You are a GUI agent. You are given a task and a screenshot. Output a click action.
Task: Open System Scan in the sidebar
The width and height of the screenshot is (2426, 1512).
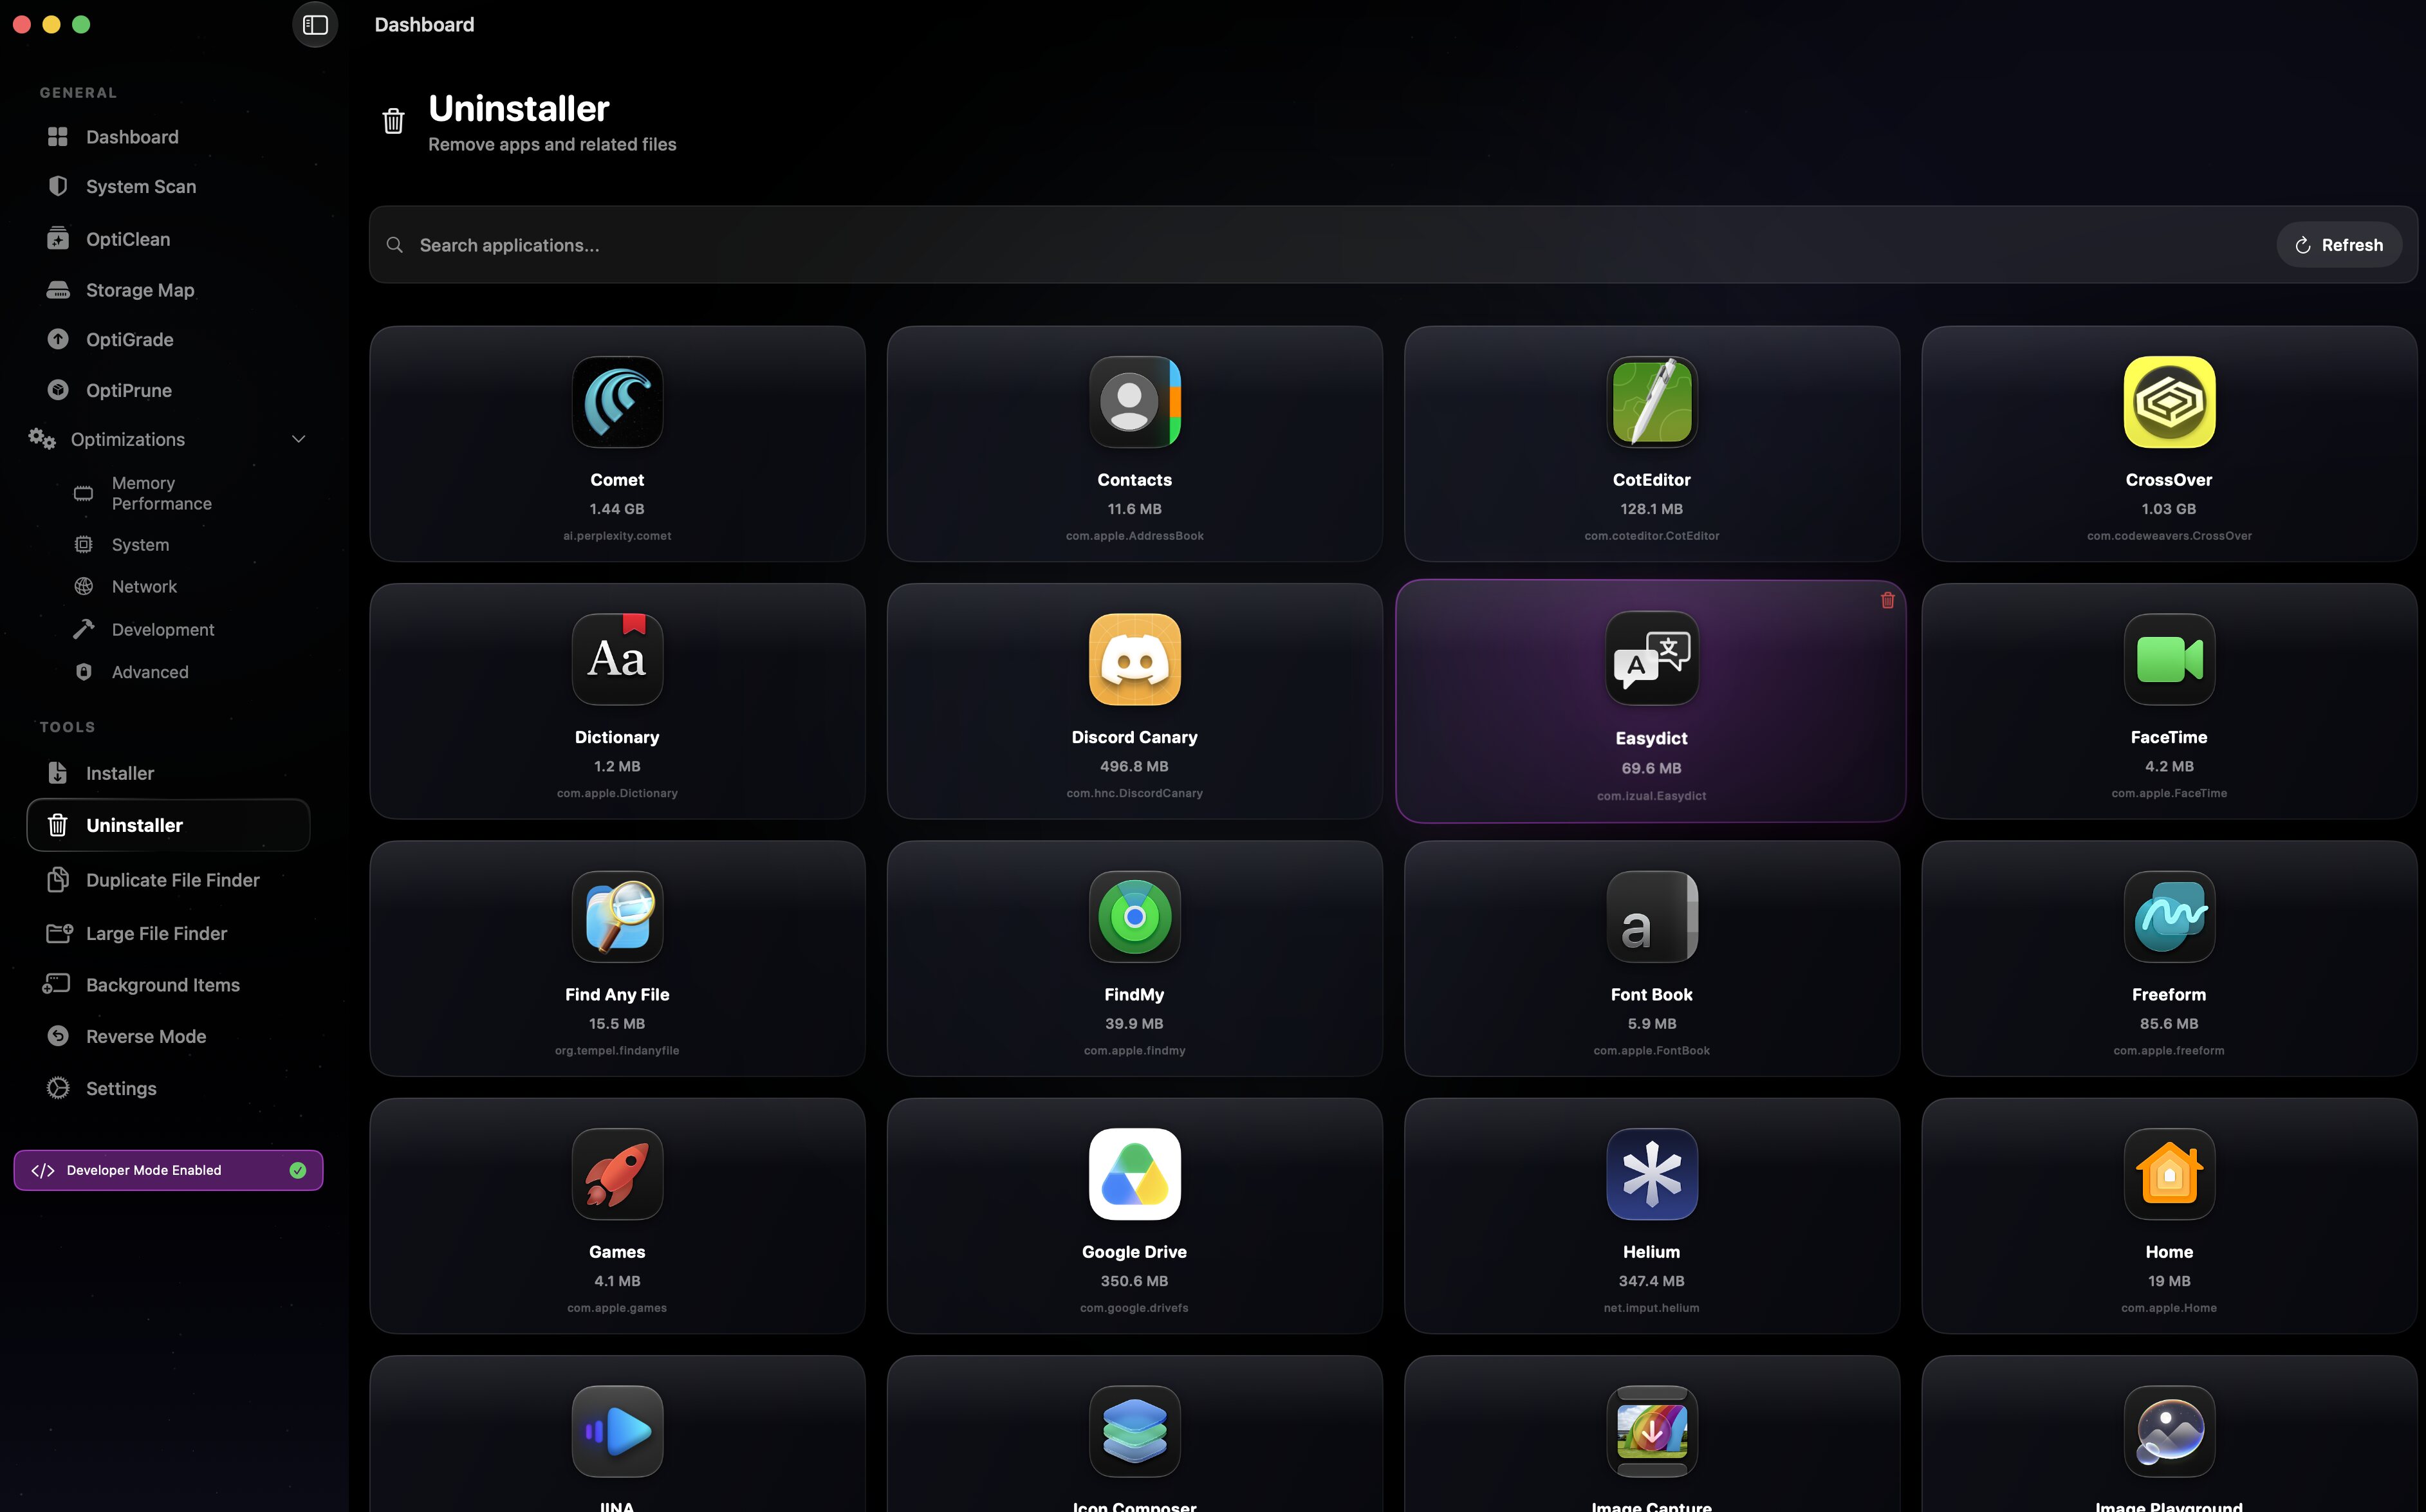point(168,187)
